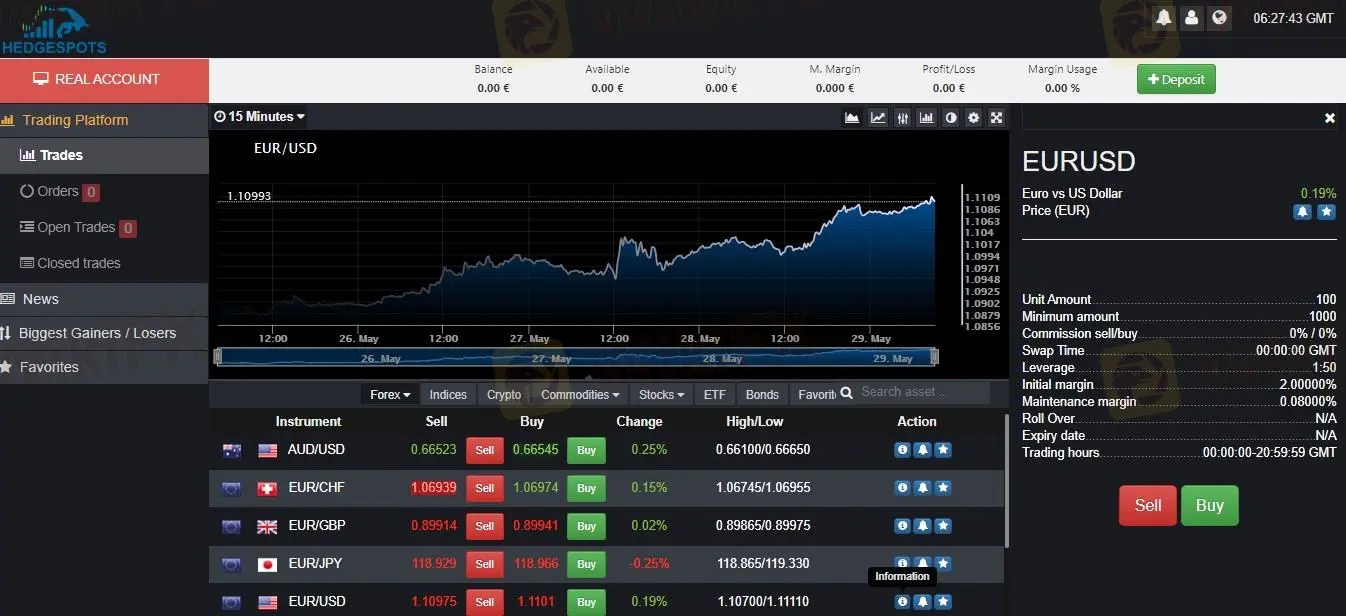Show information for EUR/CHF
The height and width of the screenshot is (616, 1346).
click(x=903, y=488)
